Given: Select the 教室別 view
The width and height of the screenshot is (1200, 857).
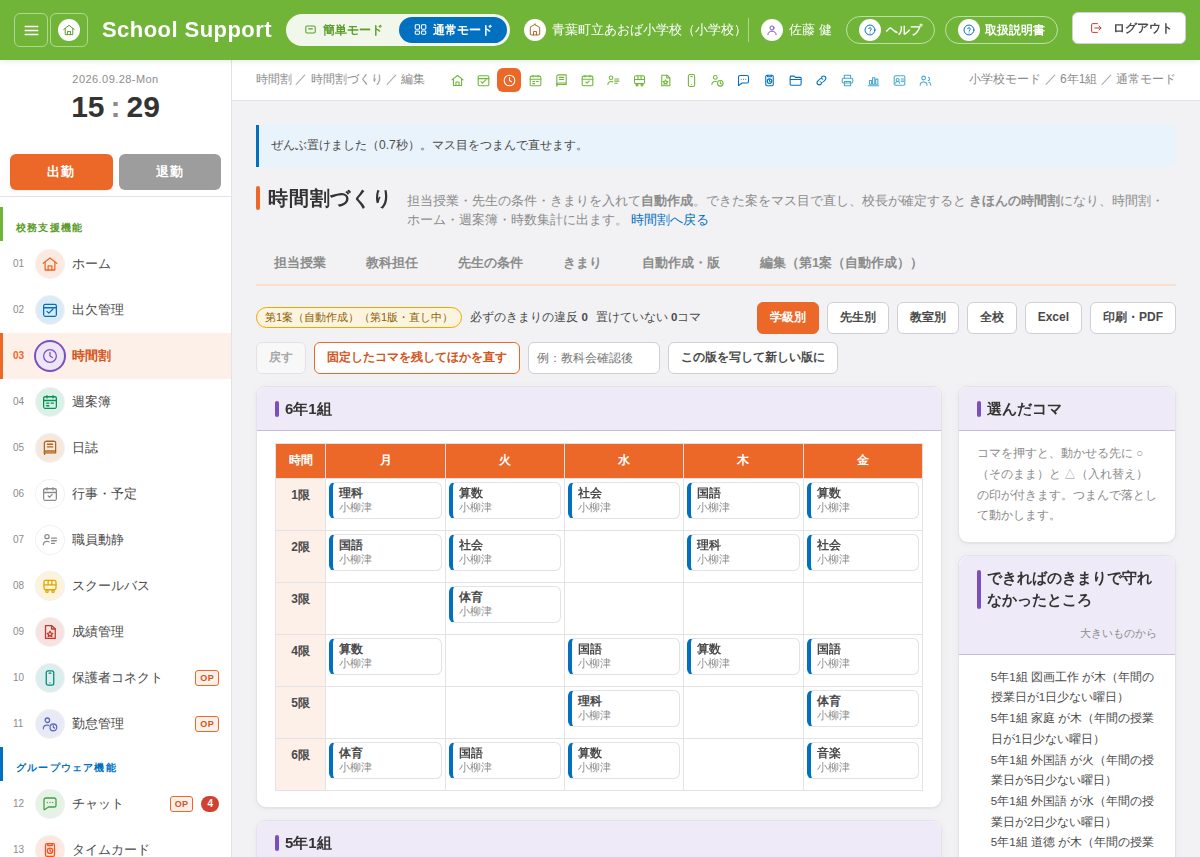Looking at the screenshot, I should pyautogui.click(x=928, y=317).
